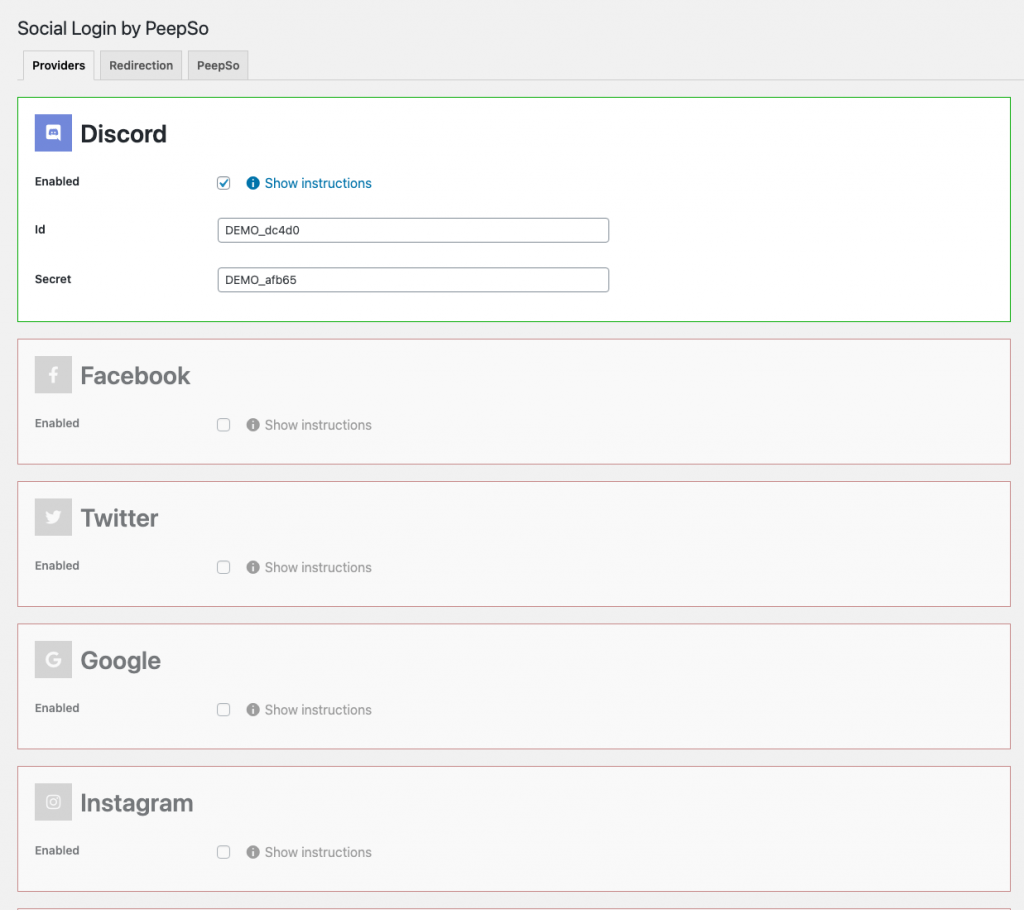Show instructions for Twitter
The height and width of the screenshot is (910, 1024).
pos(318,568)
